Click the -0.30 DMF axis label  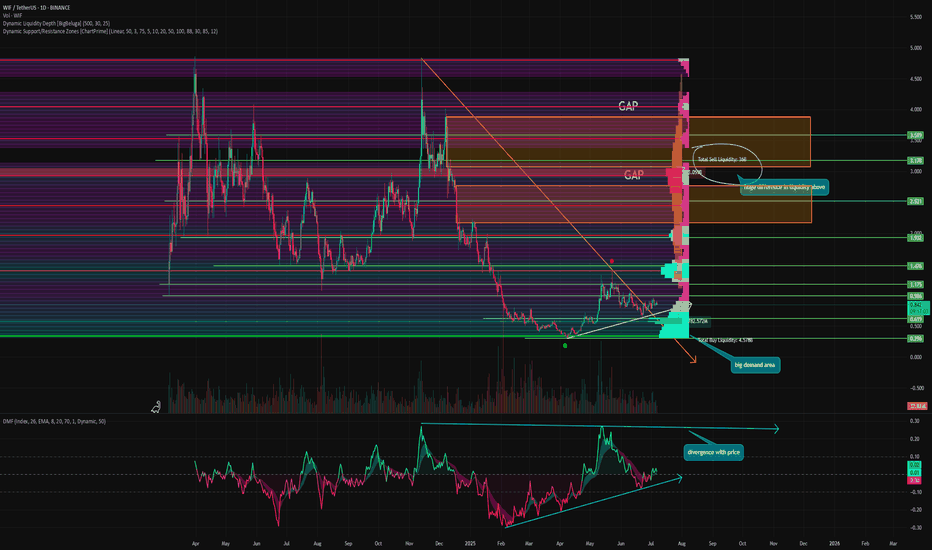(914, 527)
